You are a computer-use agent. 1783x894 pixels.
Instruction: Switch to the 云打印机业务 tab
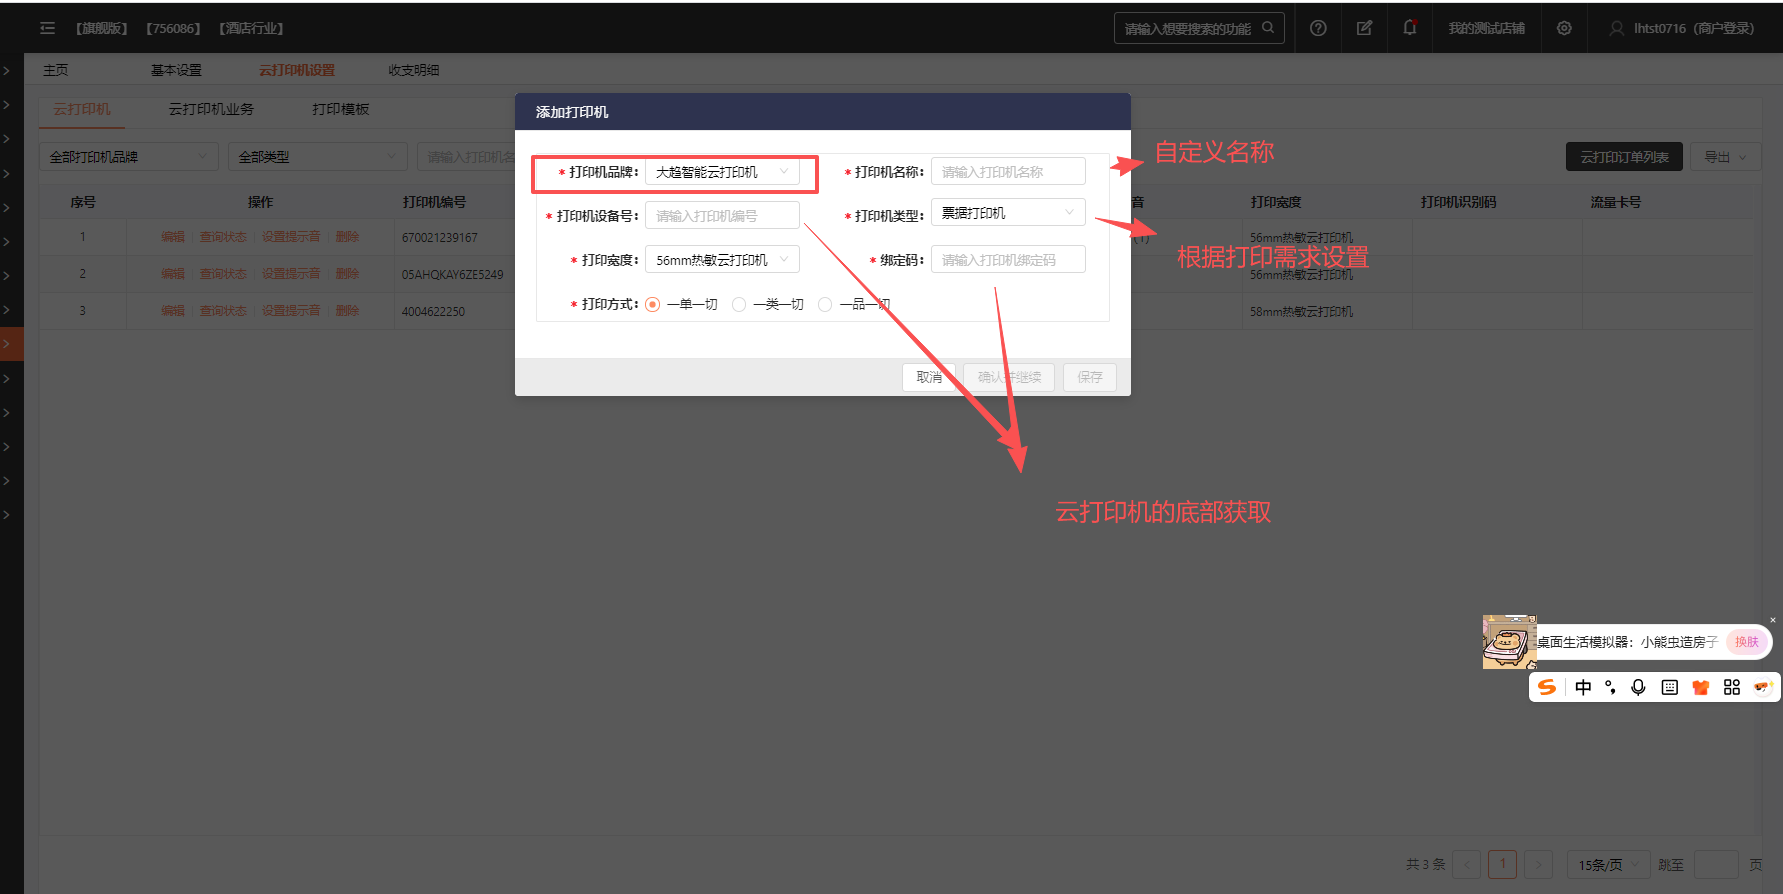tap(210, 109)
